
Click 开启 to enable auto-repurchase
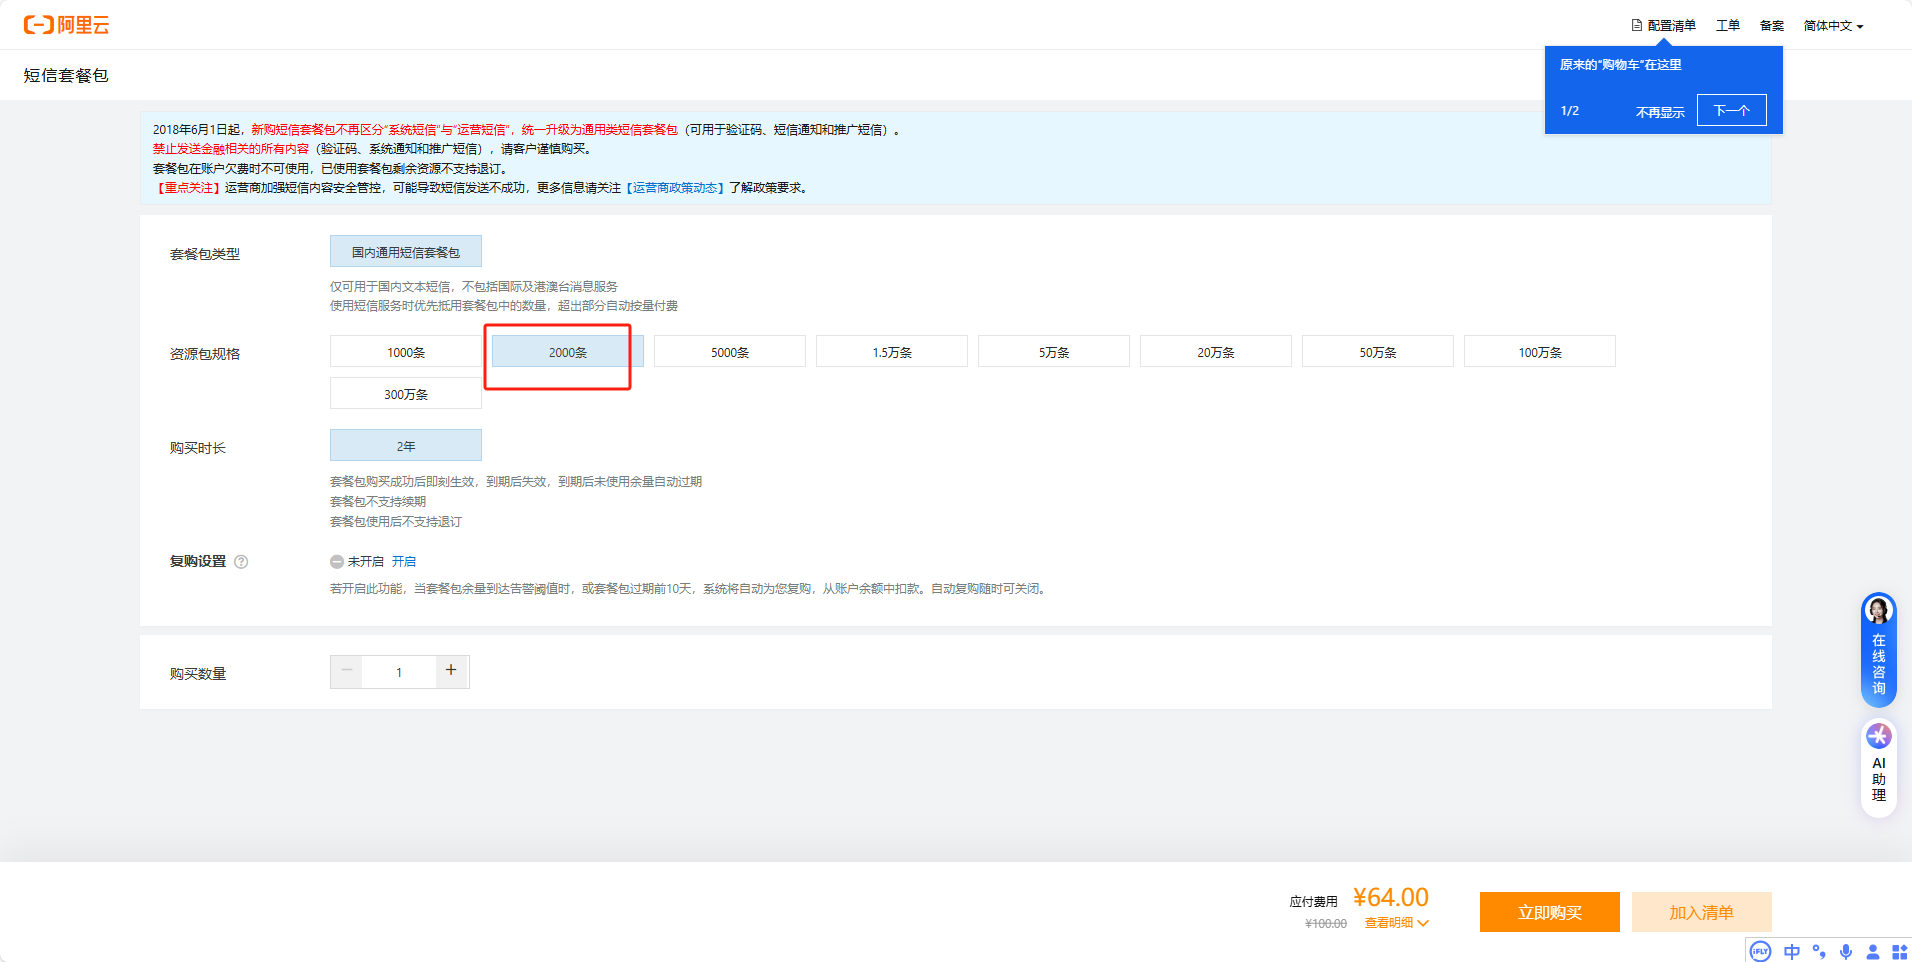click(404, 562)
